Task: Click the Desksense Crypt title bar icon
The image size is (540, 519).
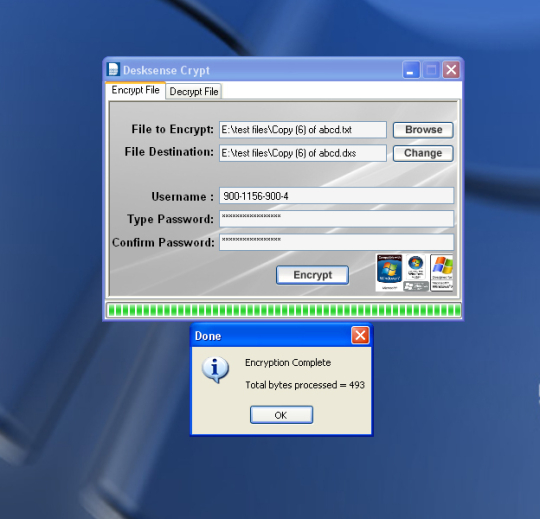Action: [113, 69]
